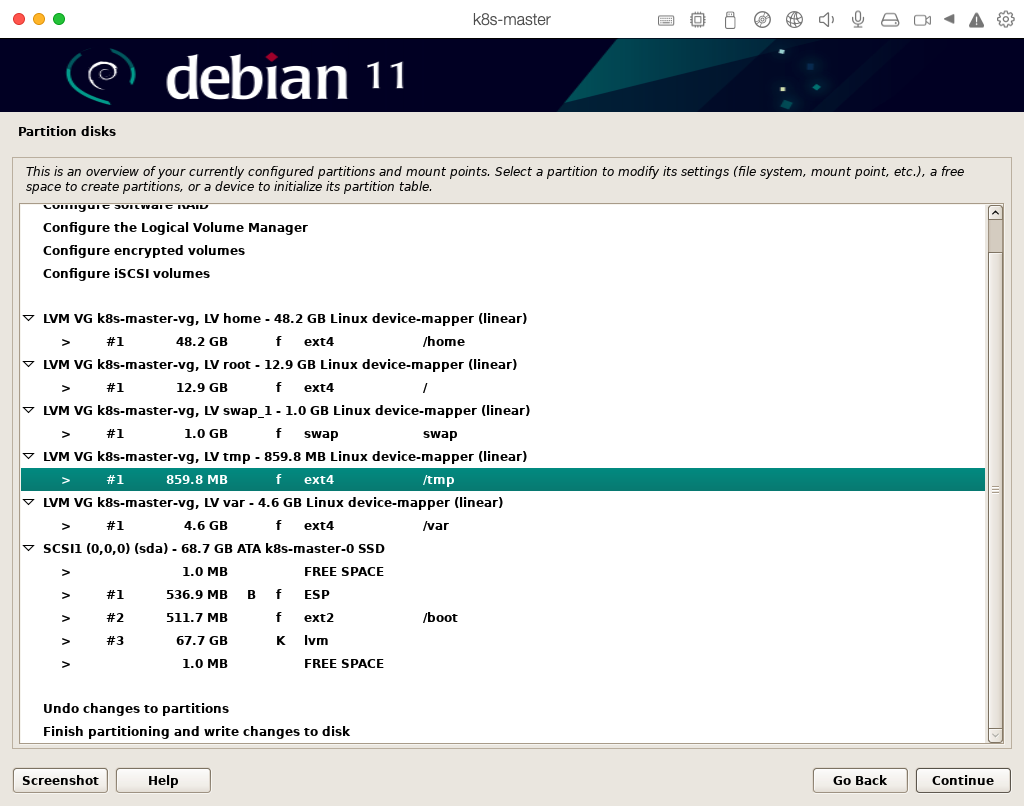Collapse the LV root disclosure triangle

[x=28, y=364]
